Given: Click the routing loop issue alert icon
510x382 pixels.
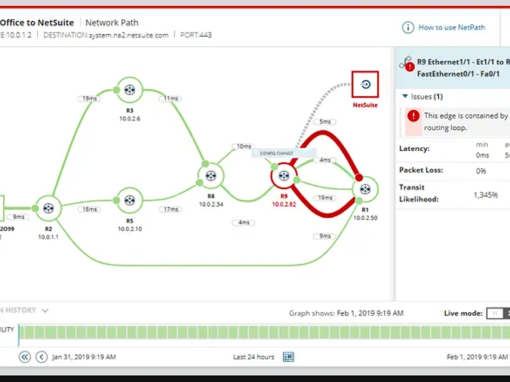Looking at the screenshot, I should [413, 116].
